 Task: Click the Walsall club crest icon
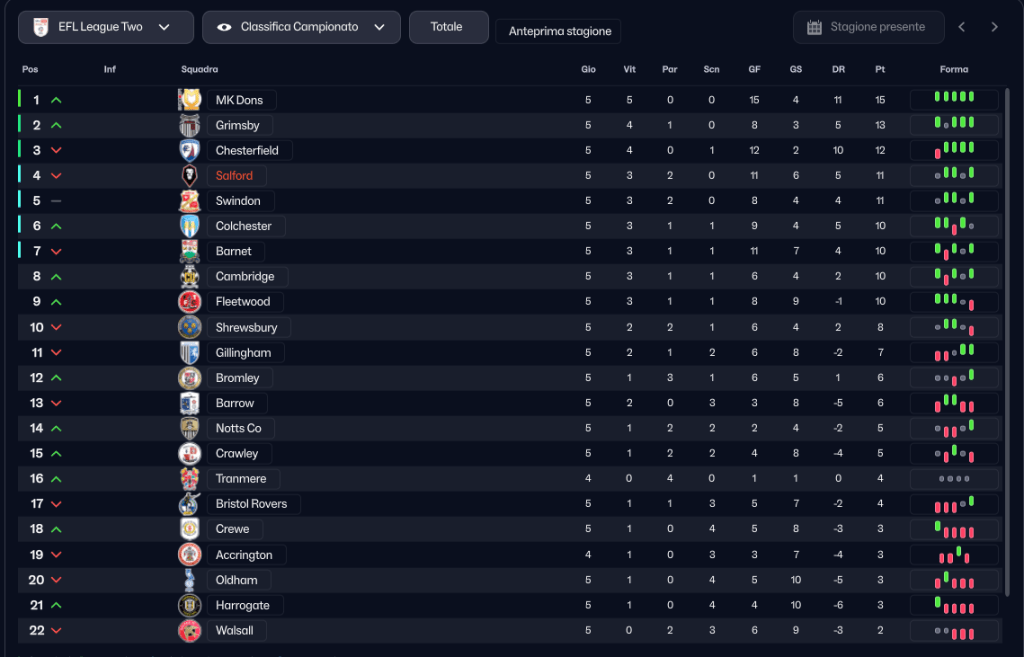point(190,631)
